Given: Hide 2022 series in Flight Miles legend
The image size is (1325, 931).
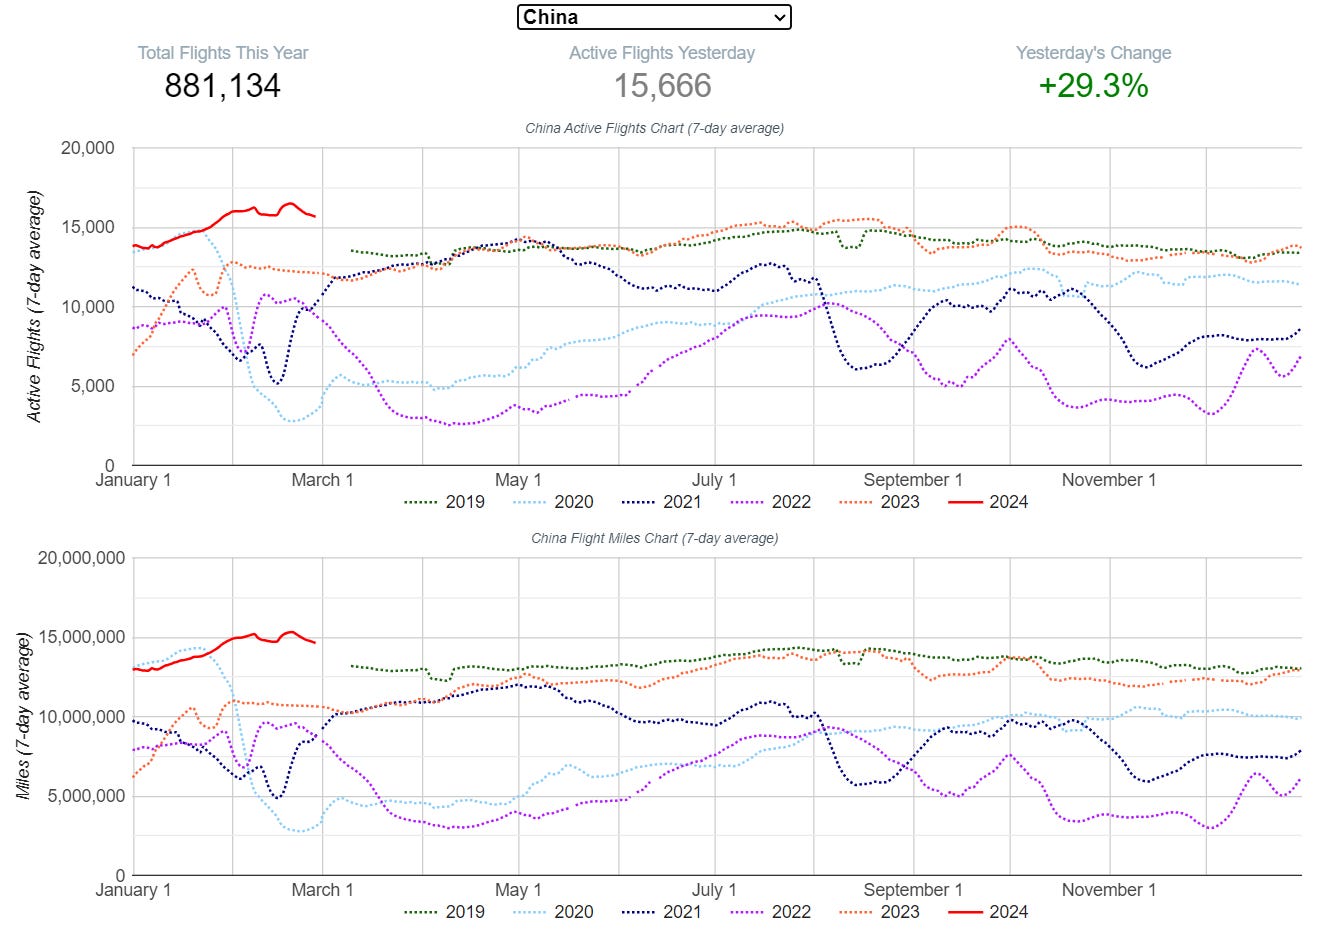Looking at the screenshot, I should coord(770,912).
